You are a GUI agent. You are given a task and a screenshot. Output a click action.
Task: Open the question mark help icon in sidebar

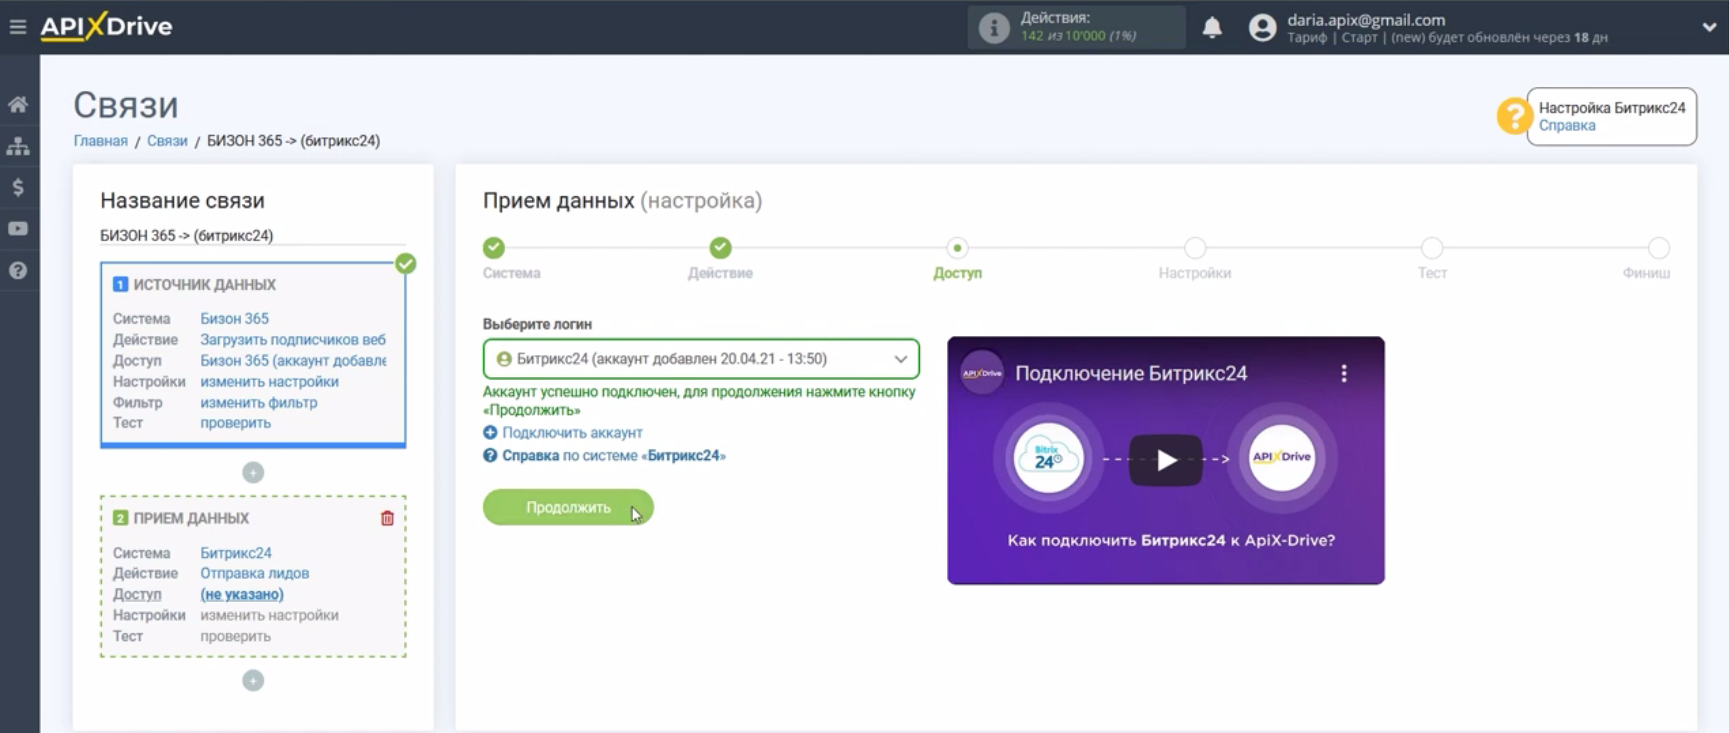tap(18, 270)
